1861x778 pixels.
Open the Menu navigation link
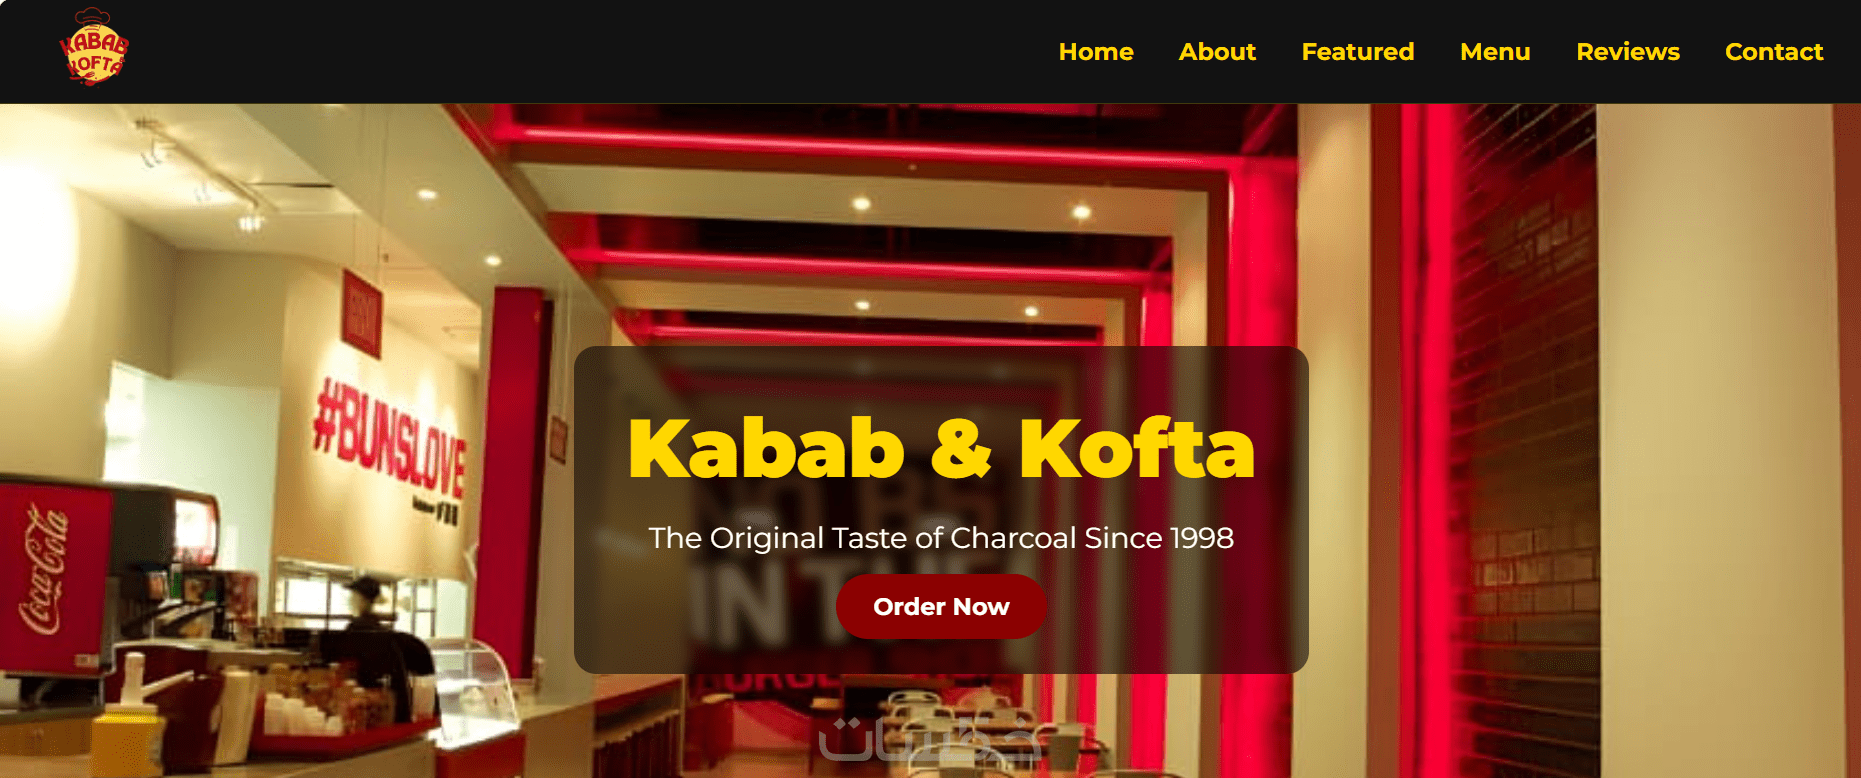tap(1495, 52)
